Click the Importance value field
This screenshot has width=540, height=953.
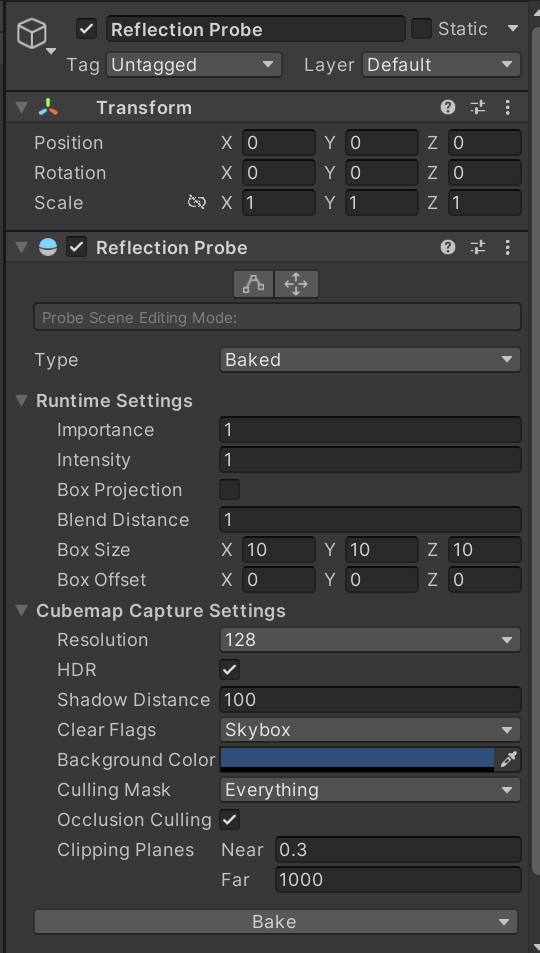pyautogui.click(x=370, y=430)
